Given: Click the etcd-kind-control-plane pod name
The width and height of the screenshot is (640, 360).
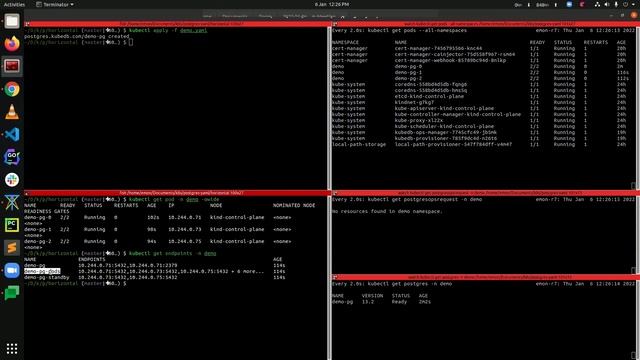Looking at the screenshot, I should [429, 96].
